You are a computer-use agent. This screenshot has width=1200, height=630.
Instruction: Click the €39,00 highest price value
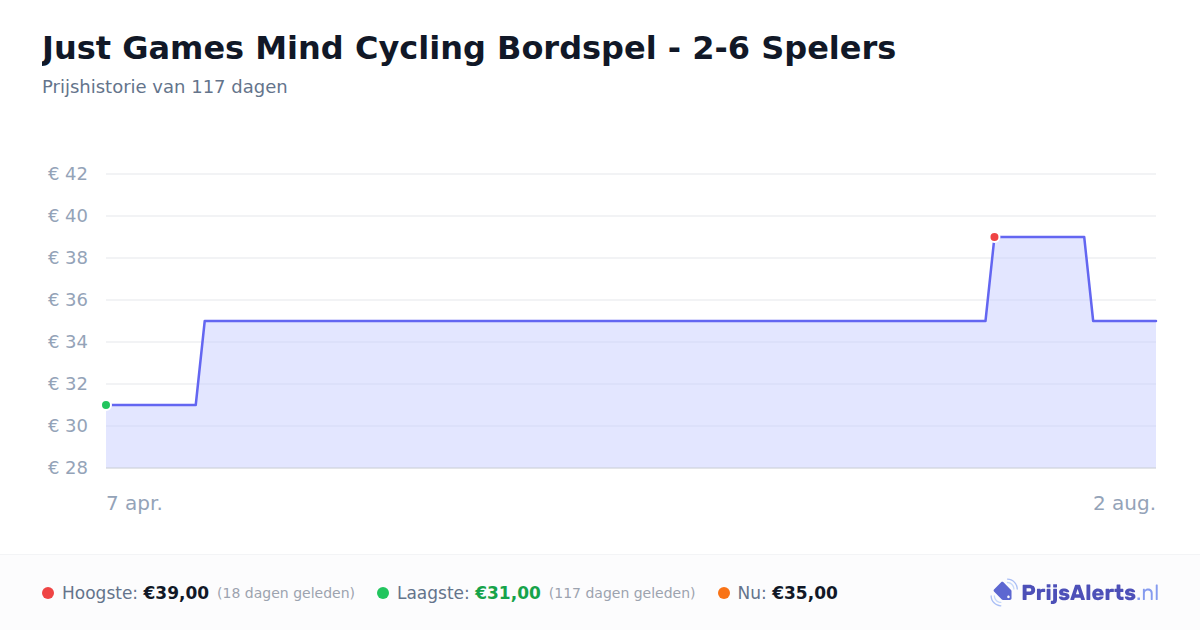pos(176,593)
